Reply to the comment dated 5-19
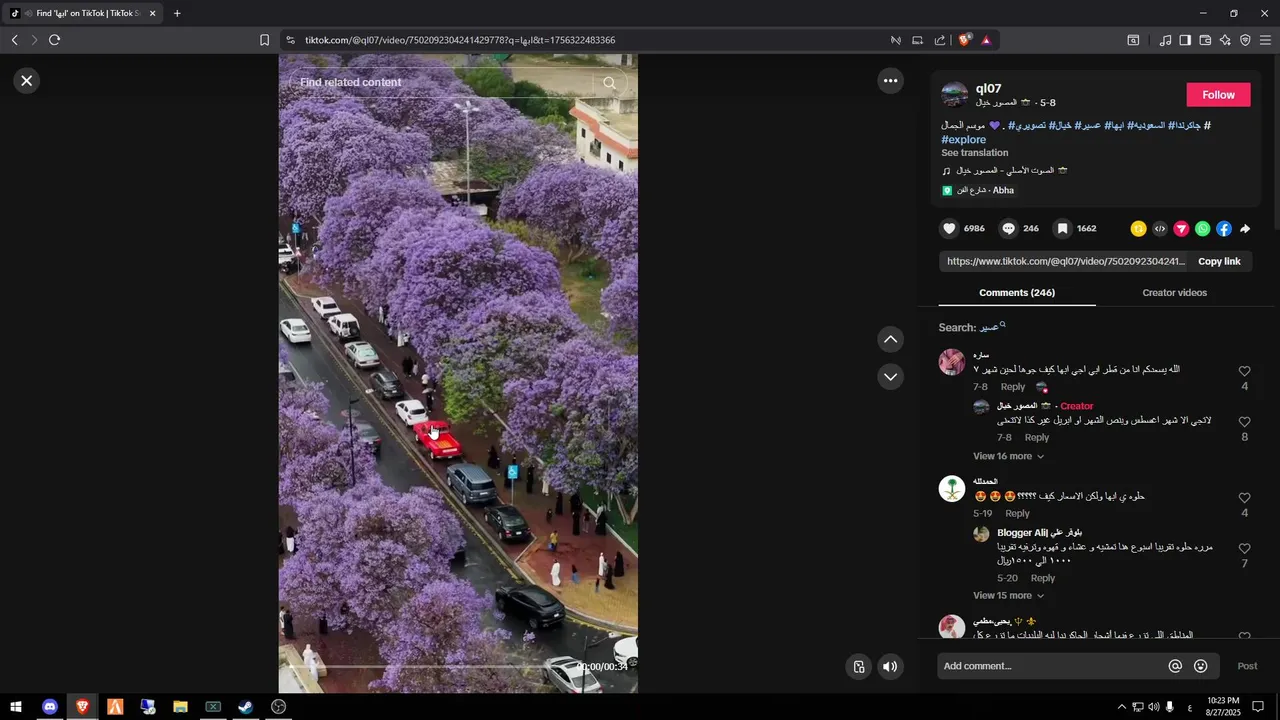This screenshot has width=1280, height=720. 1017,514
